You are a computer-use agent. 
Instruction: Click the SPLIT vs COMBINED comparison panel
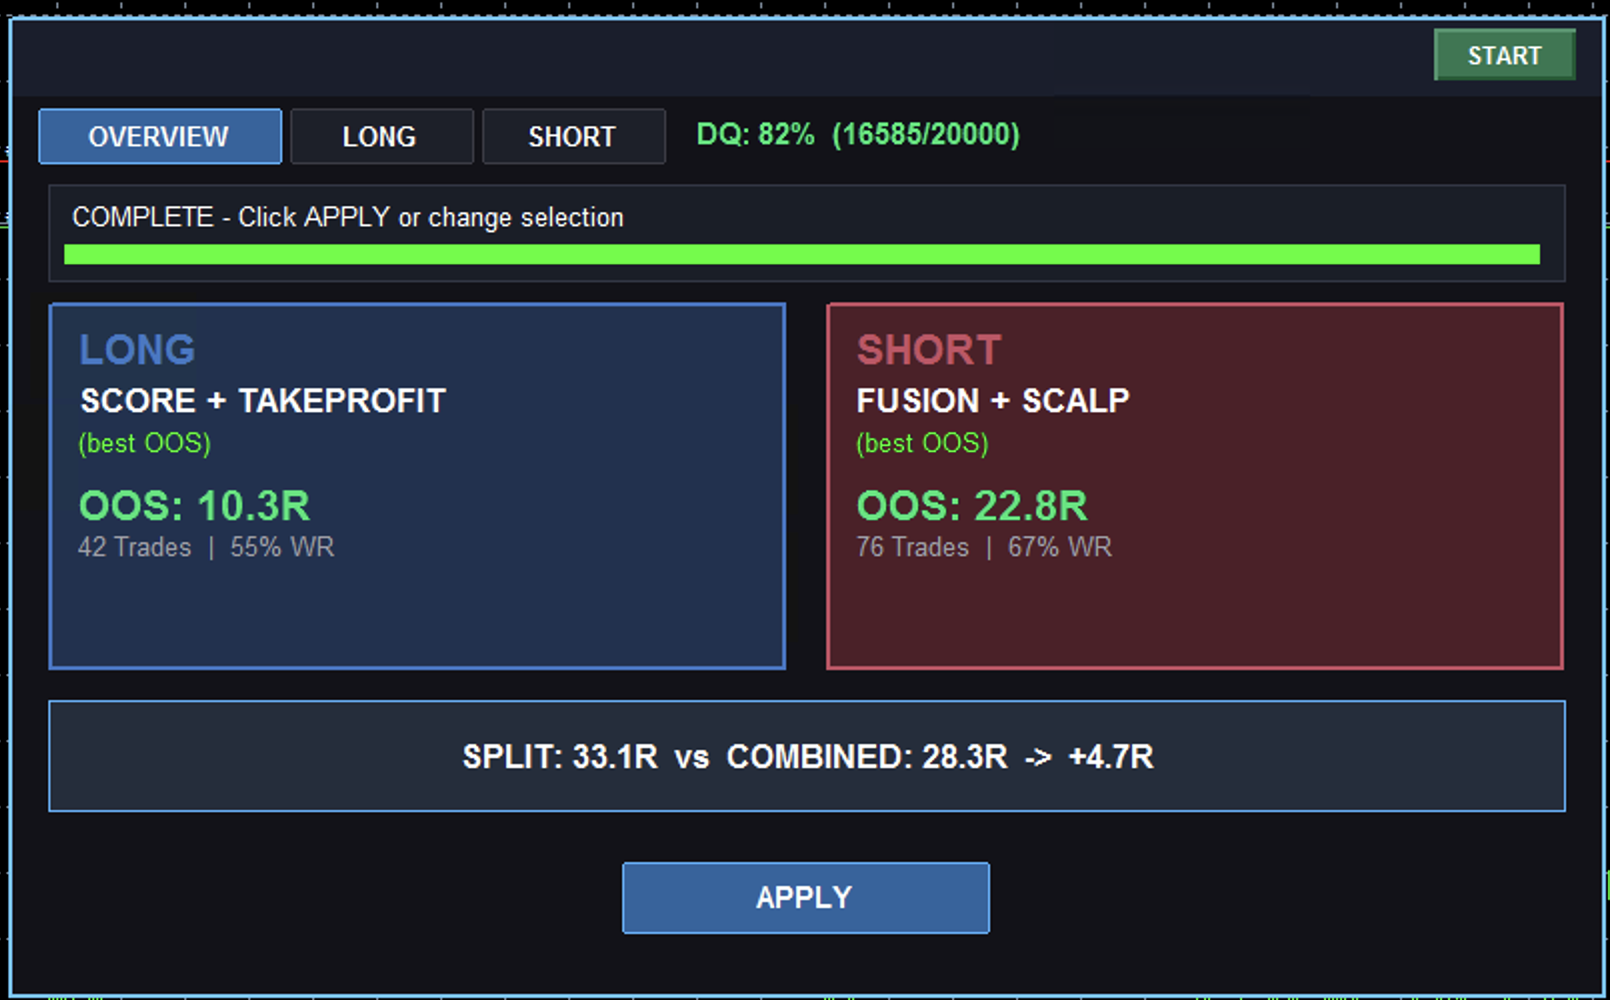(807, 756)
